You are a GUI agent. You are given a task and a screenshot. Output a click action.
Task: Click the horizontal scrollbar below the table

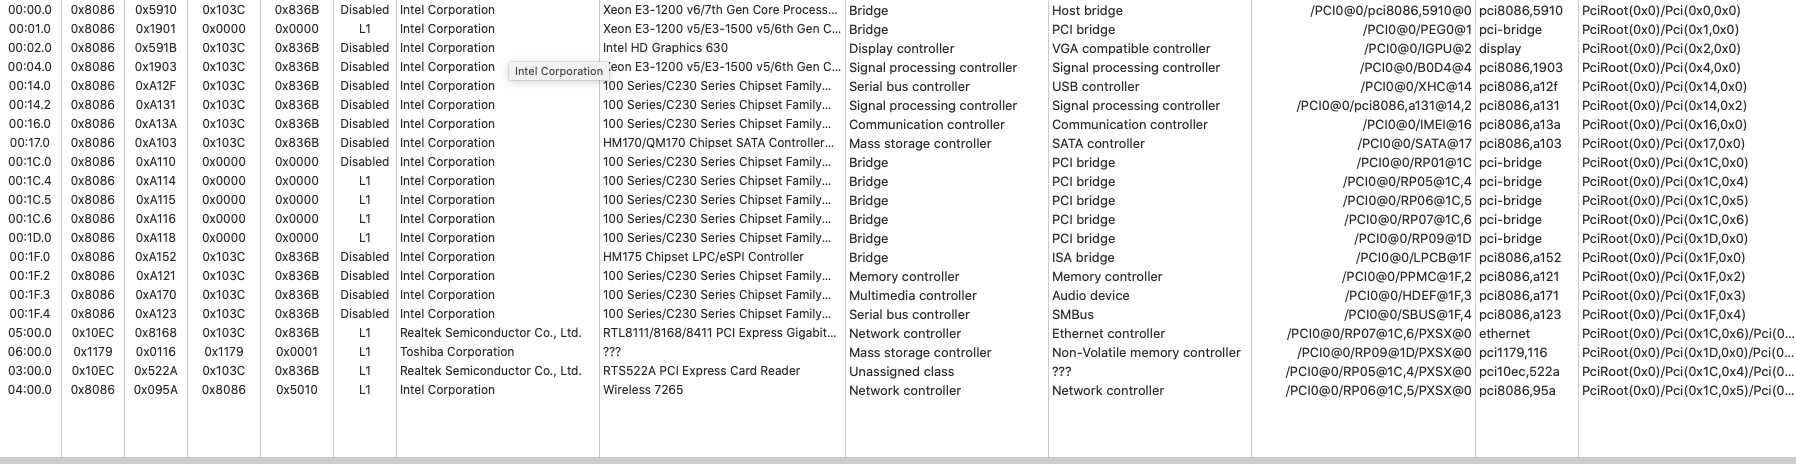898,460
